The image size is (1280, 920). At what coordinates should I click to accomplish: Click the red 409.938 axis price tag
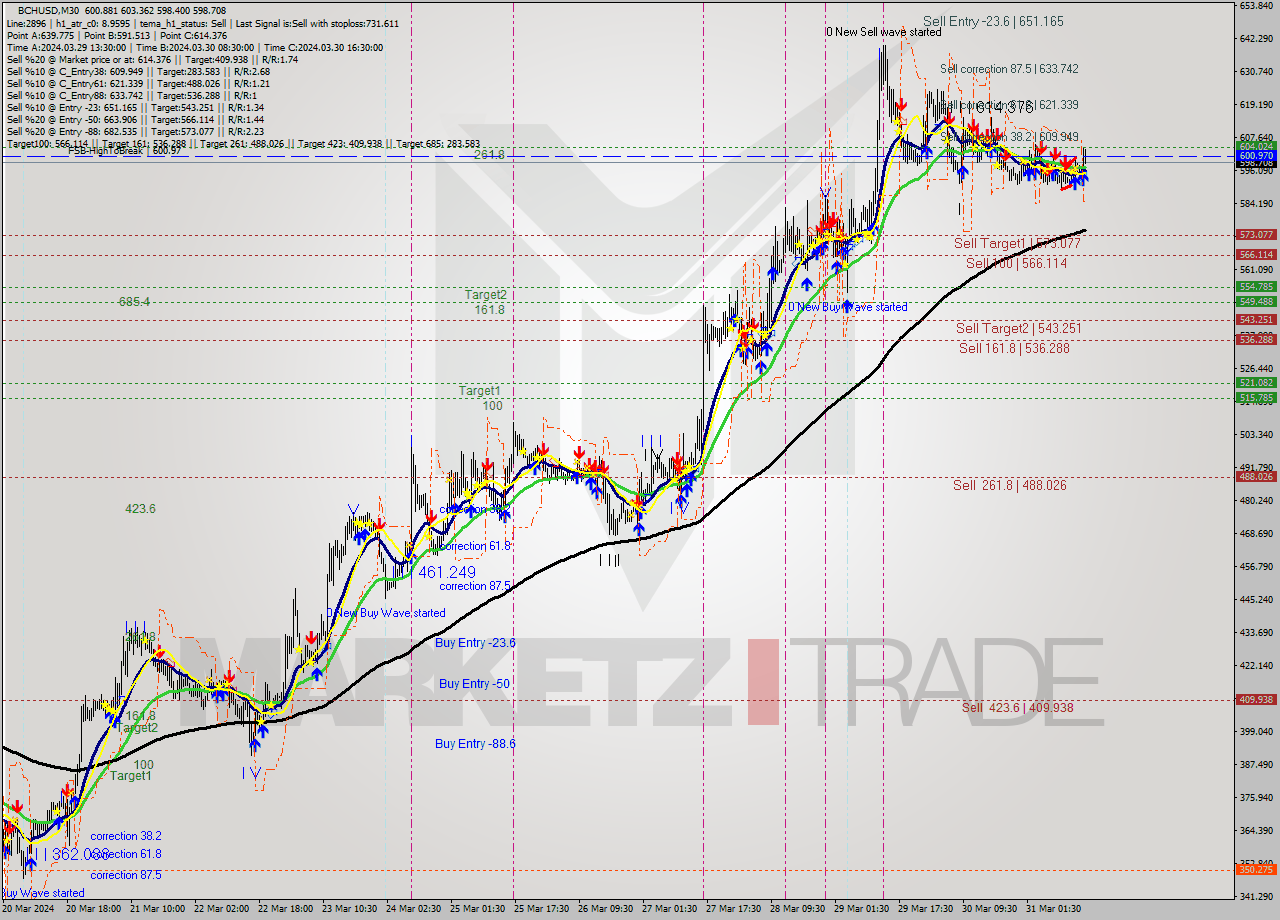(x=1256, y=700)
